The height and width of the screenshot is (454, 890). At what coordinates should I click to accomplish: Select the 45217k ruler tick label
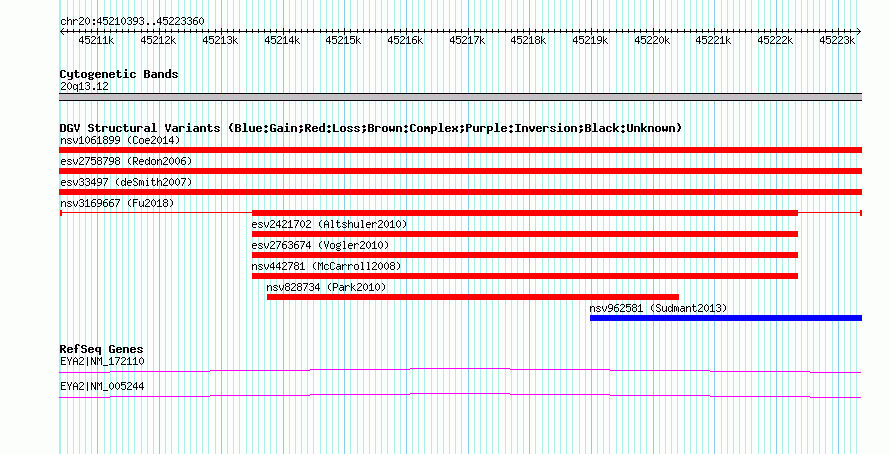(x=467, y=40)
